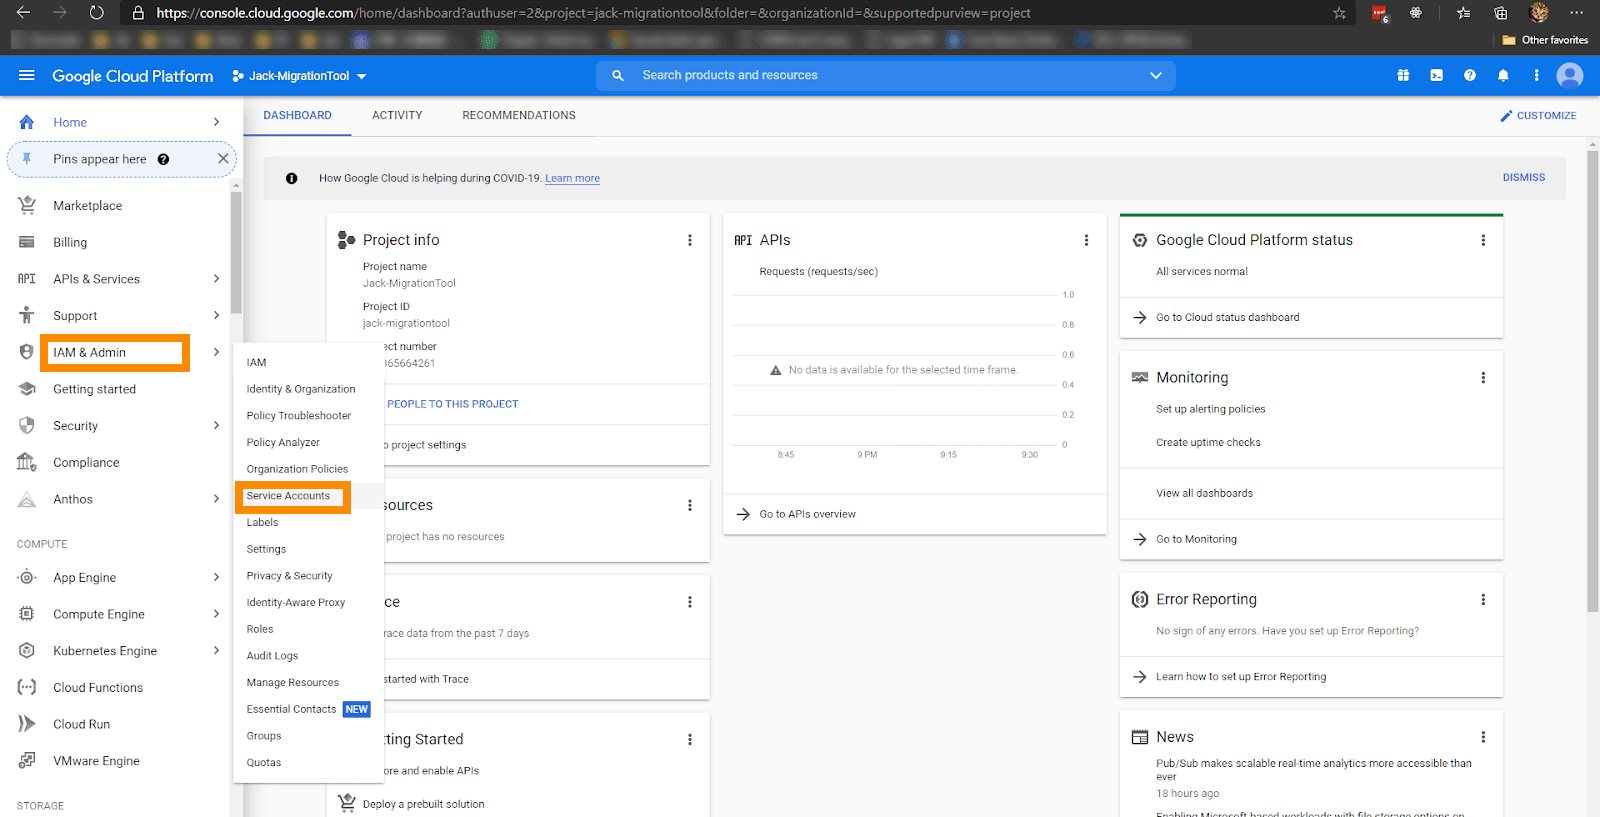The height and width of the screenshot is (817, 1600).
Task: Open the top bar three-dot settings menu
Action: [x=1536, y=76]
